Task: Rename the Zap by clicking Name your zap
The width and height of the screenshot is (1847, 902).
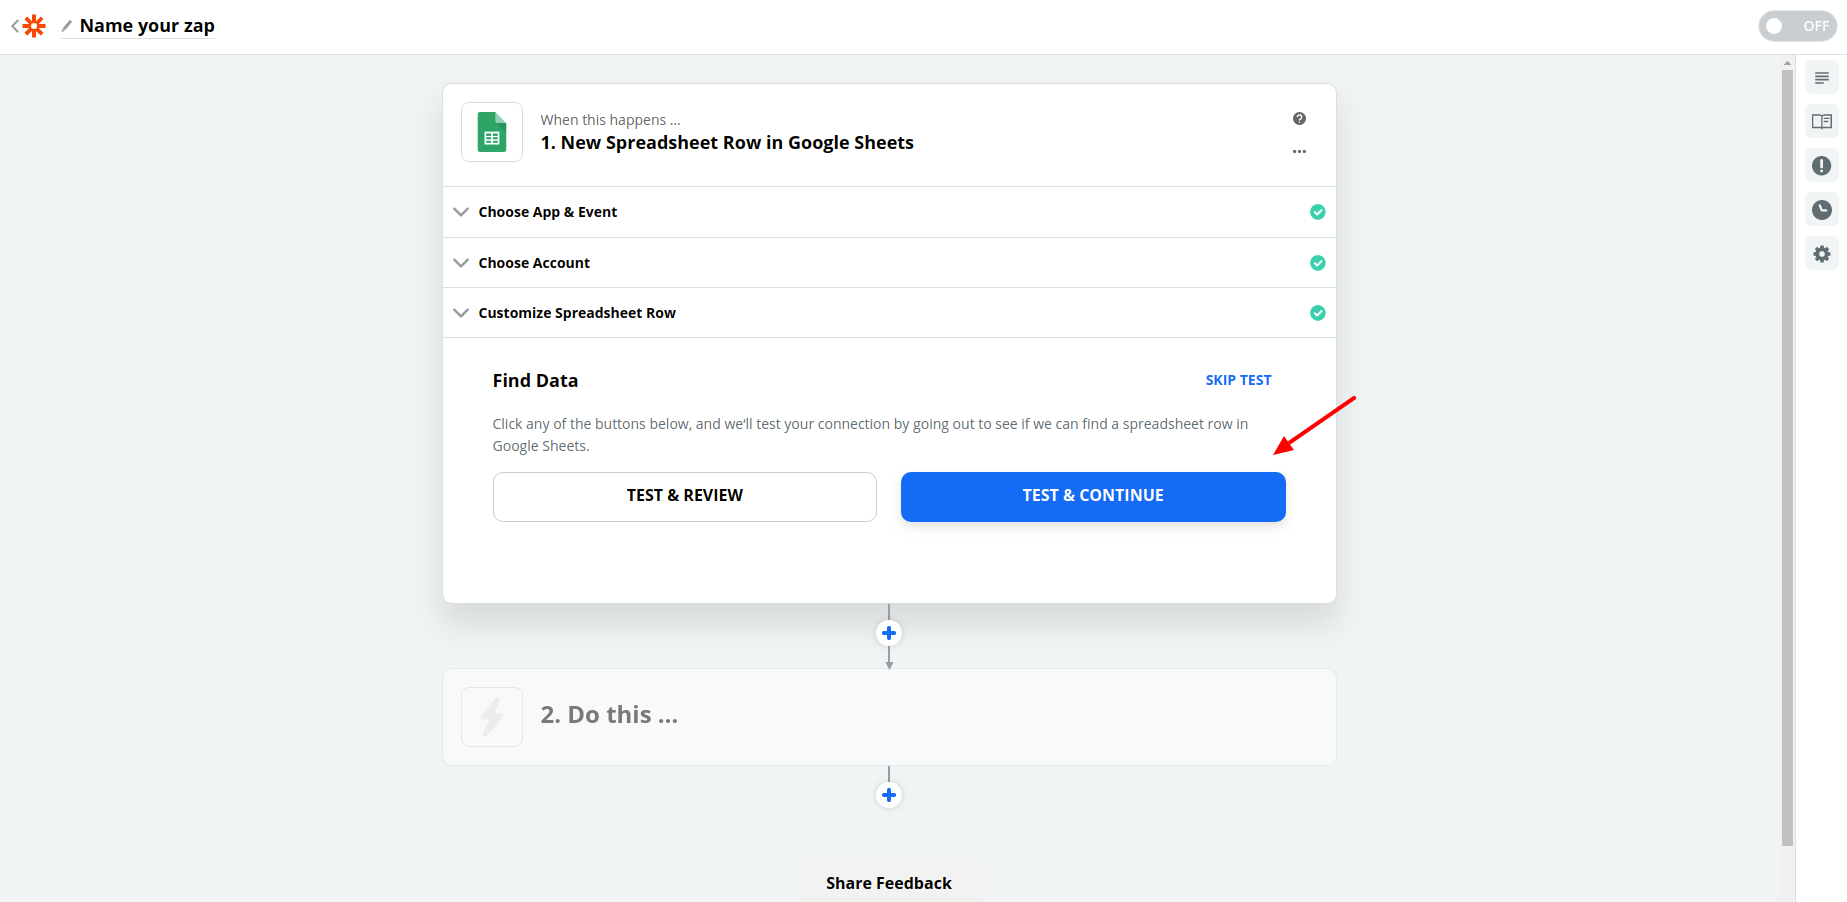Action: pyautogui.click(x=146, y=25)
